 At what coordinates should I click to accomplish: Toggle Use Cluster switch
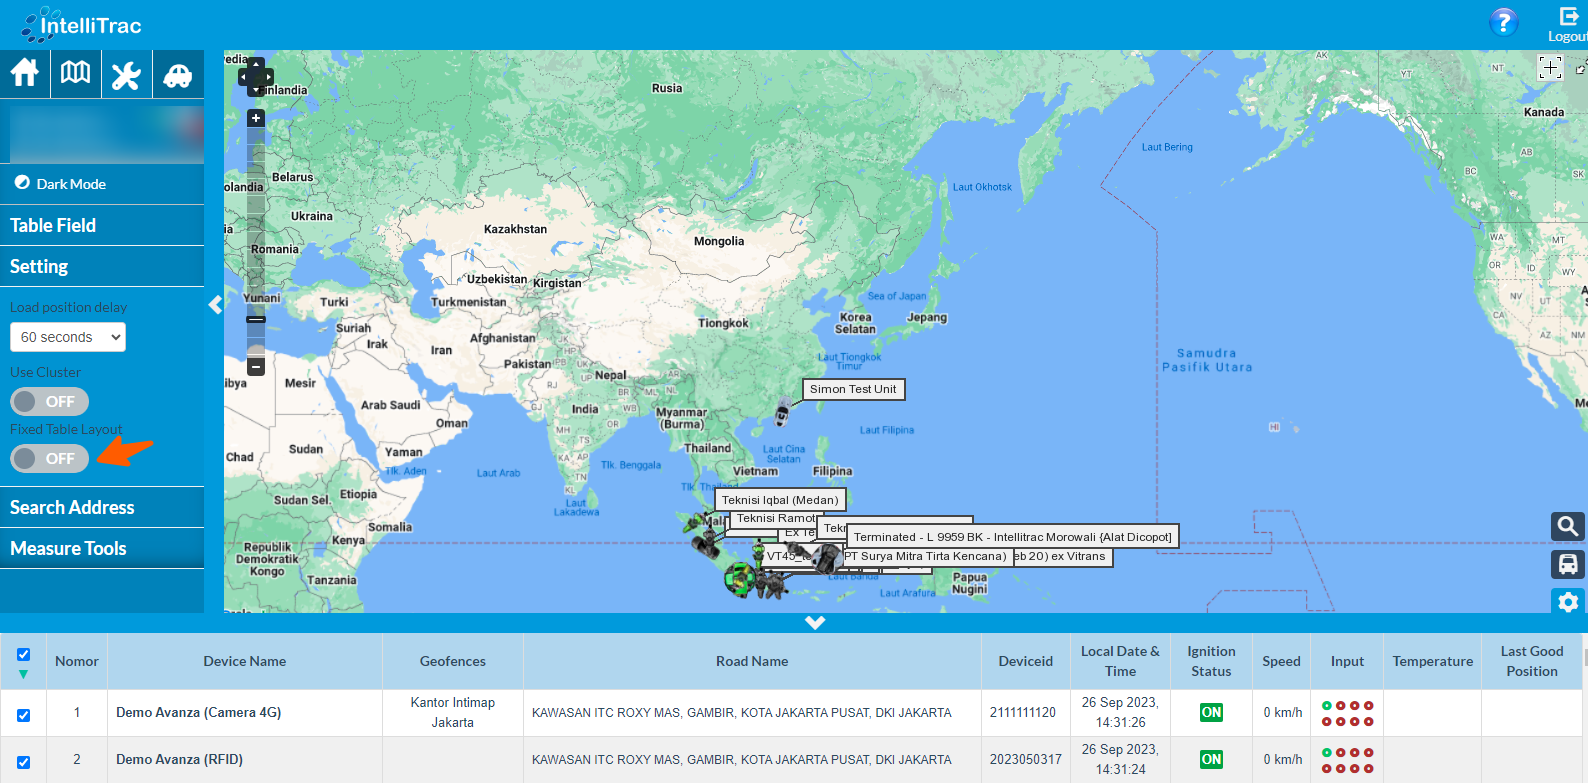coord(50,401)
